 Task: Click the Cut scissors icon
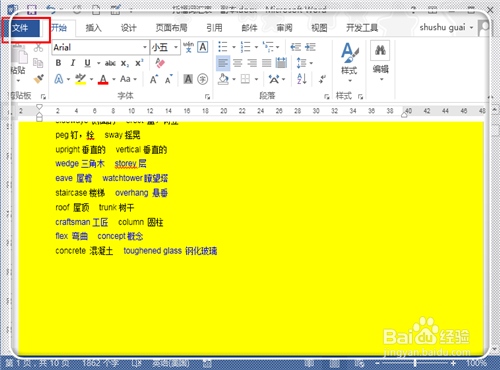click(x=38, y=48)
